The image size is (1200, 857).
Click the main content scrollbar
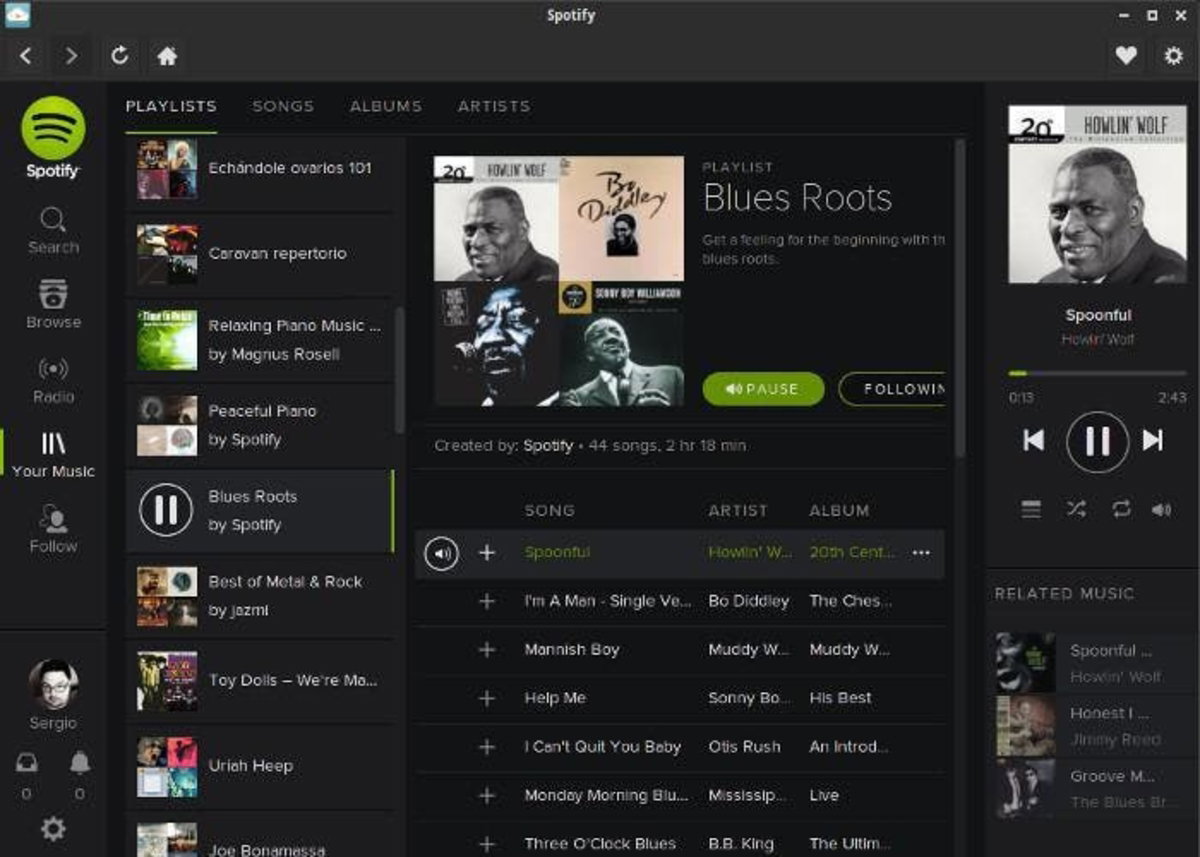coord(961,298)
